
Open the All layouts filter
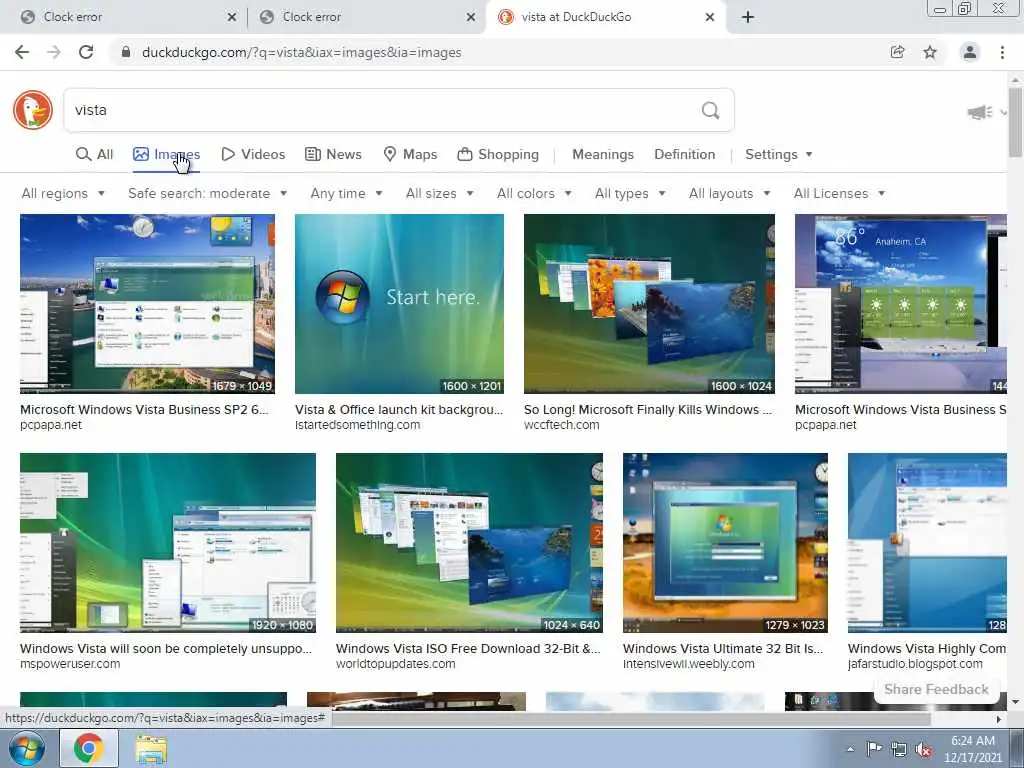729,193
